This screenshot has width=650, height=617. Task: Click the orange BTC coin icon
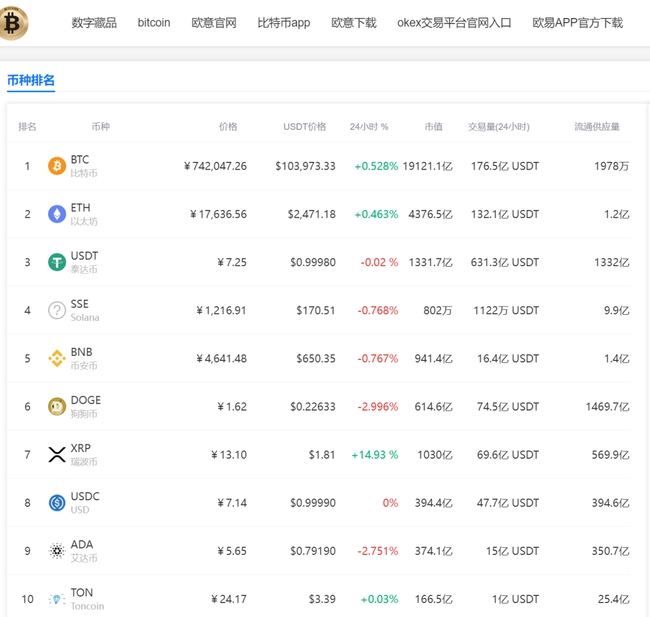(57, 166)
